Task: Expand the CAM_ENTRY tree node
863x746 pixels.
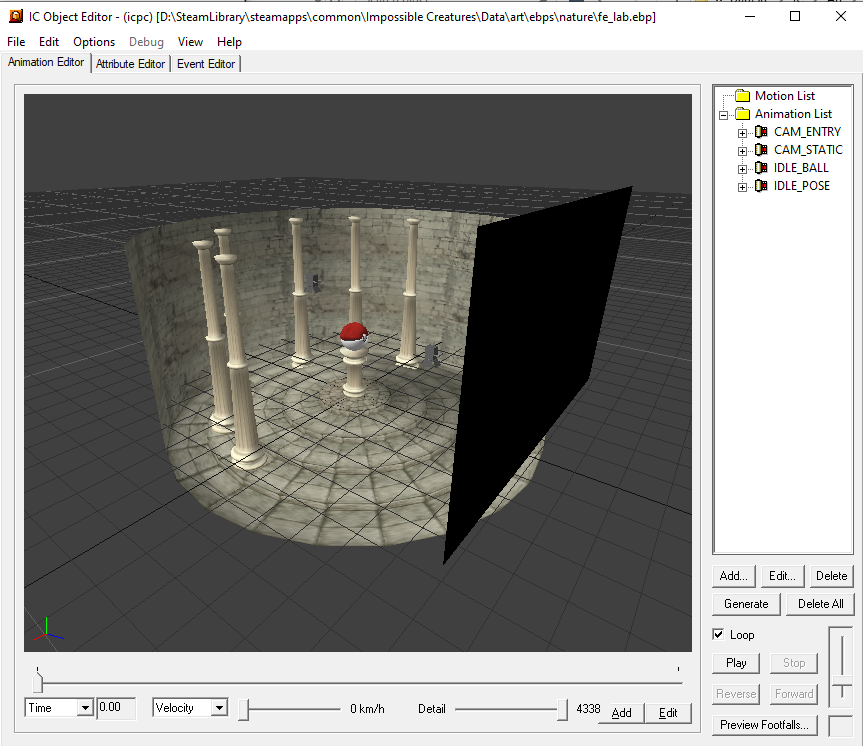Action: pos(742,133)
